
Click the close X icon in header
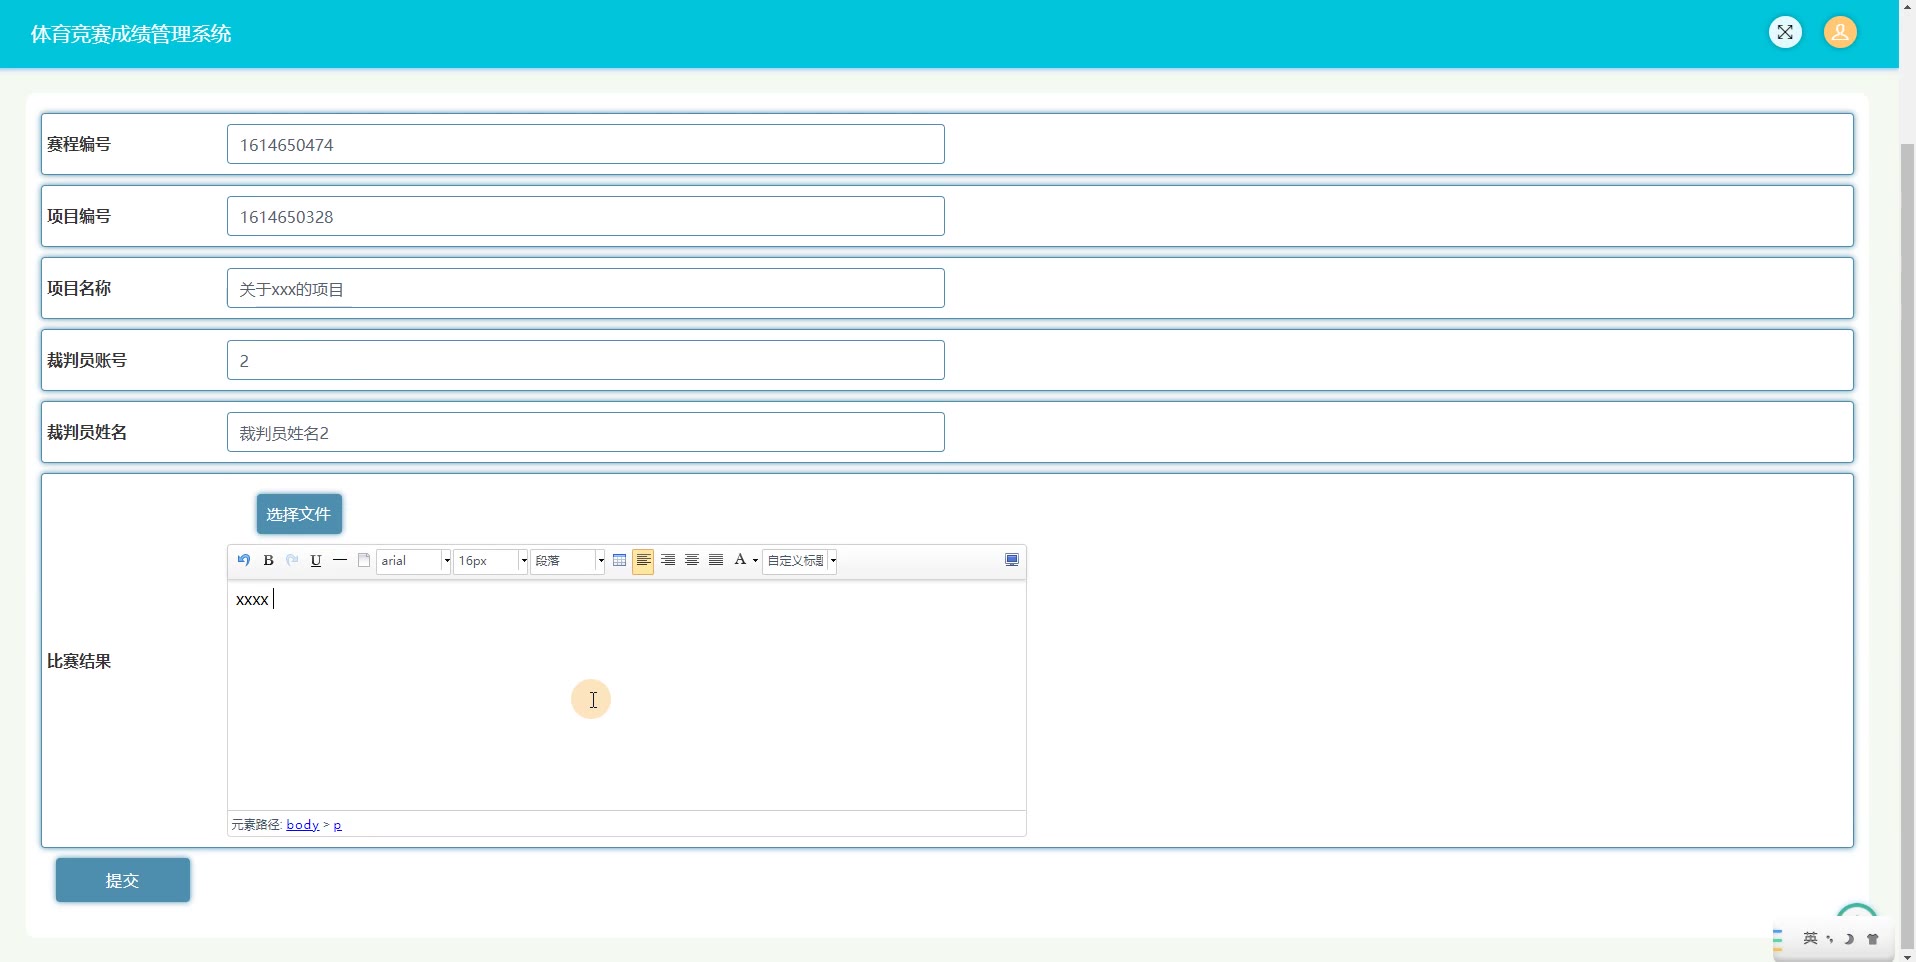tap(1785, 33)
